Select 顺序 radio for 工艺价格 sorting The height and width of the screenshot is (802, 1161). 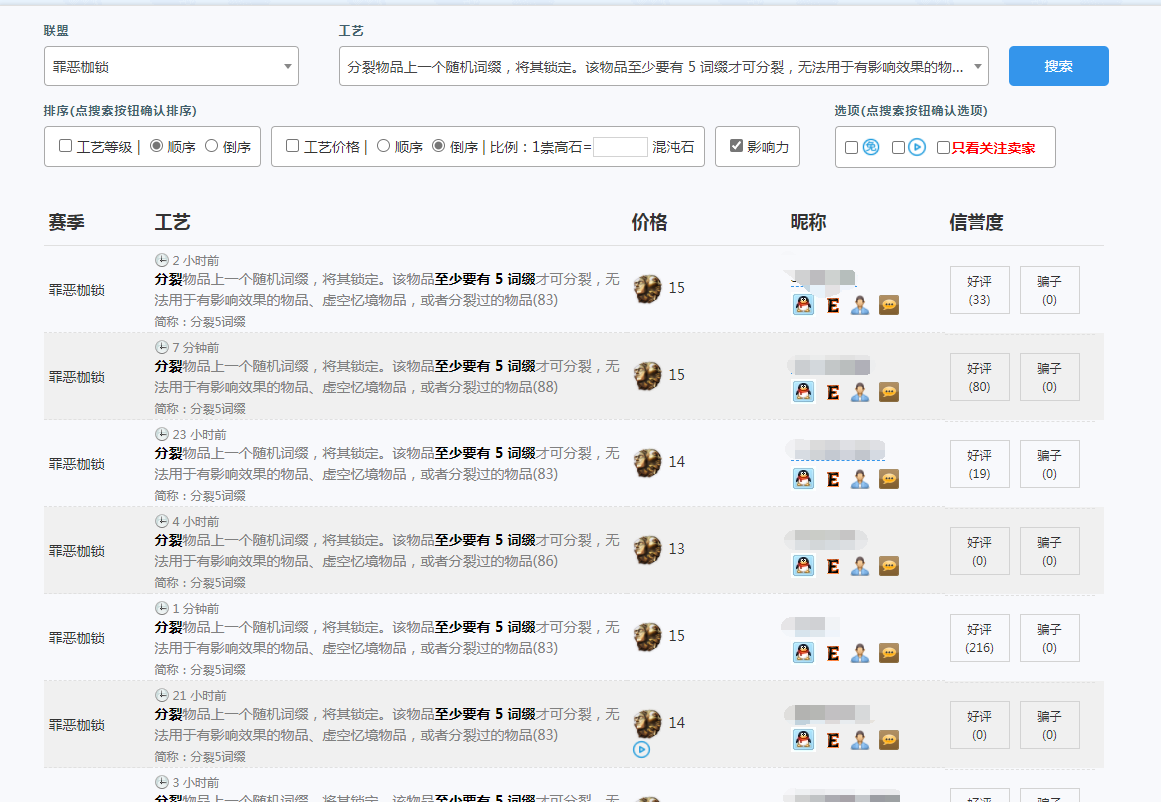[383, 146]
